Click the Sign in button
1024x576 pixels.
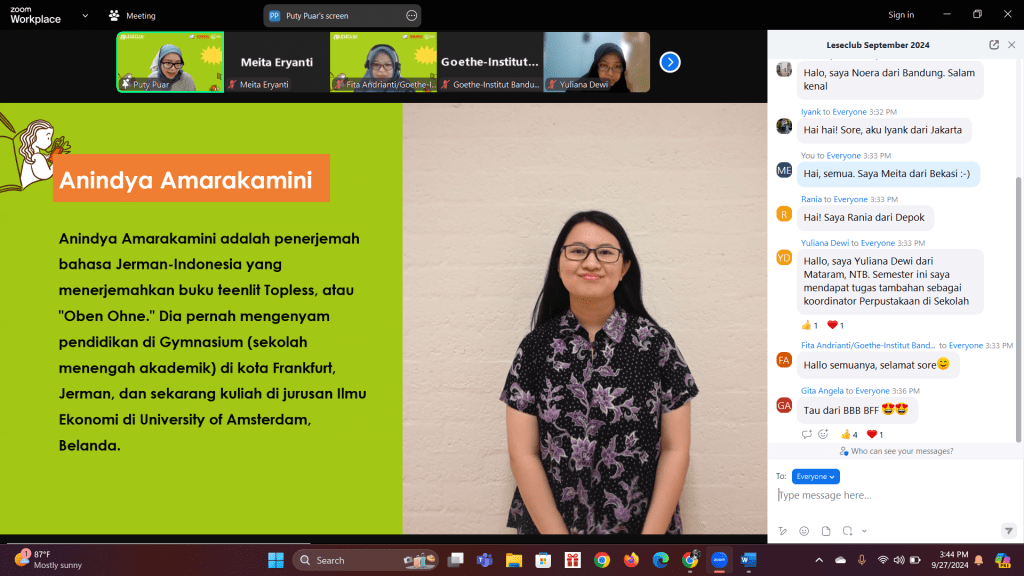pyautogui.click(x=901, y=15)
